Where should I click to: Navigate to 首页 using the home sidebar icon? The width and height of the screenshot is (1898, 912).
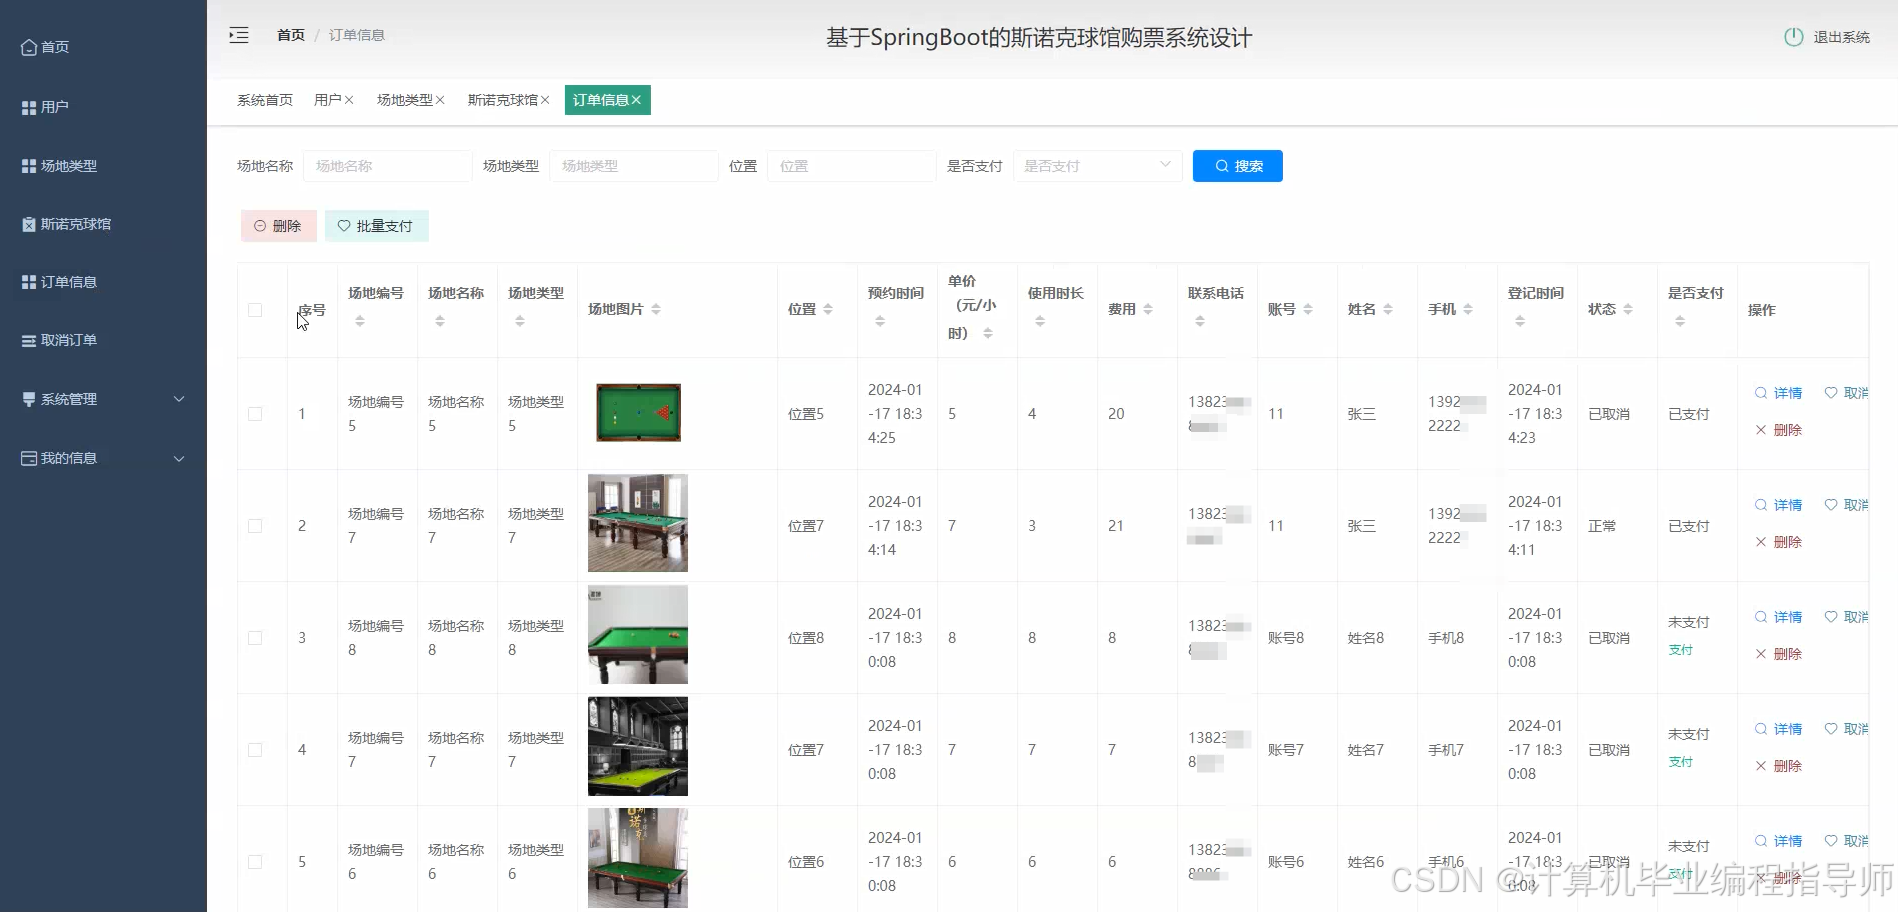tap(28, 46)
